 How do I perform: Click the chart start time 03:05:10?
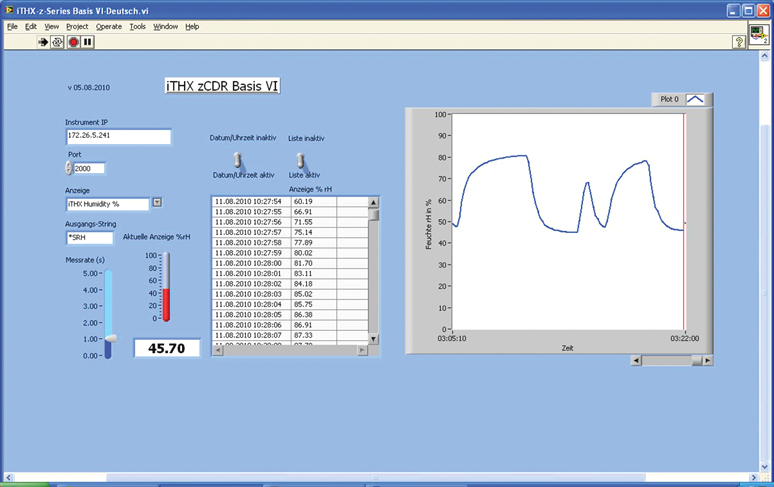click(452, 338)
